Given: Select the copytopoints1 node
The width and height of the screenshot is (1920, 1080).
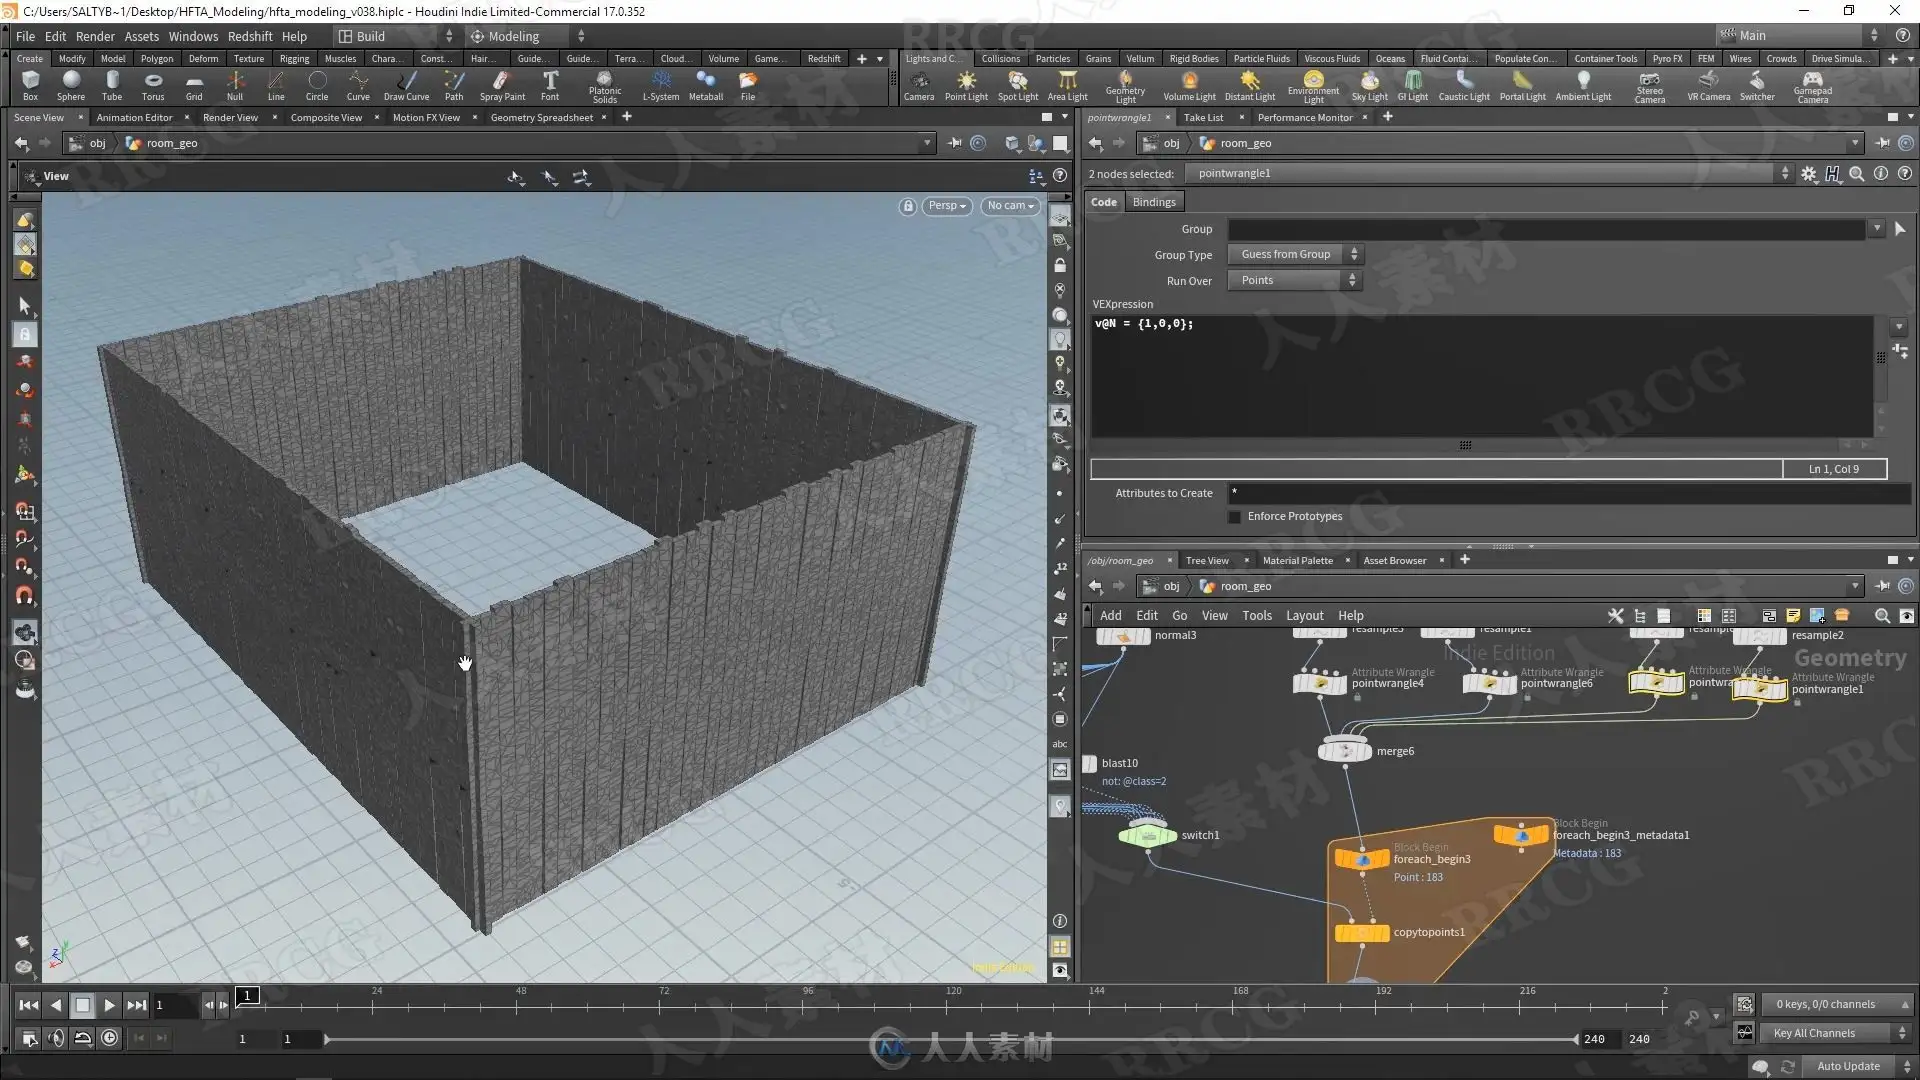Looking at the screenshot, I should (1362, 933).
